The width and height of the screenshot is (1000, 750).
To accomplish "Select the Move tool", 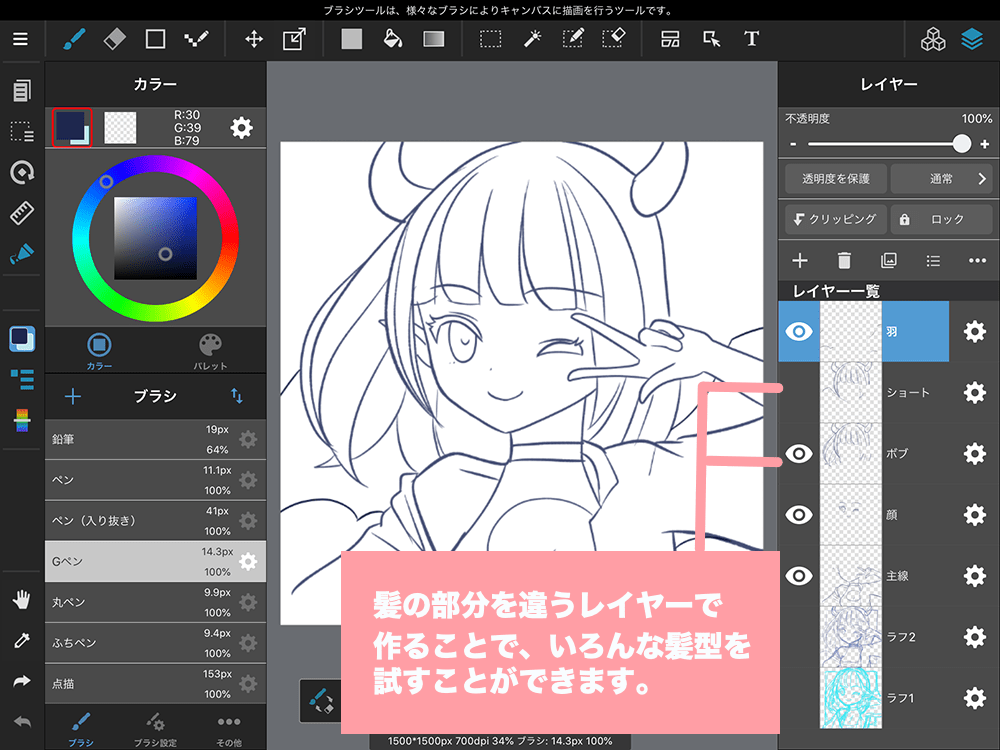I will pyautogui.click(x=254, y=39).
